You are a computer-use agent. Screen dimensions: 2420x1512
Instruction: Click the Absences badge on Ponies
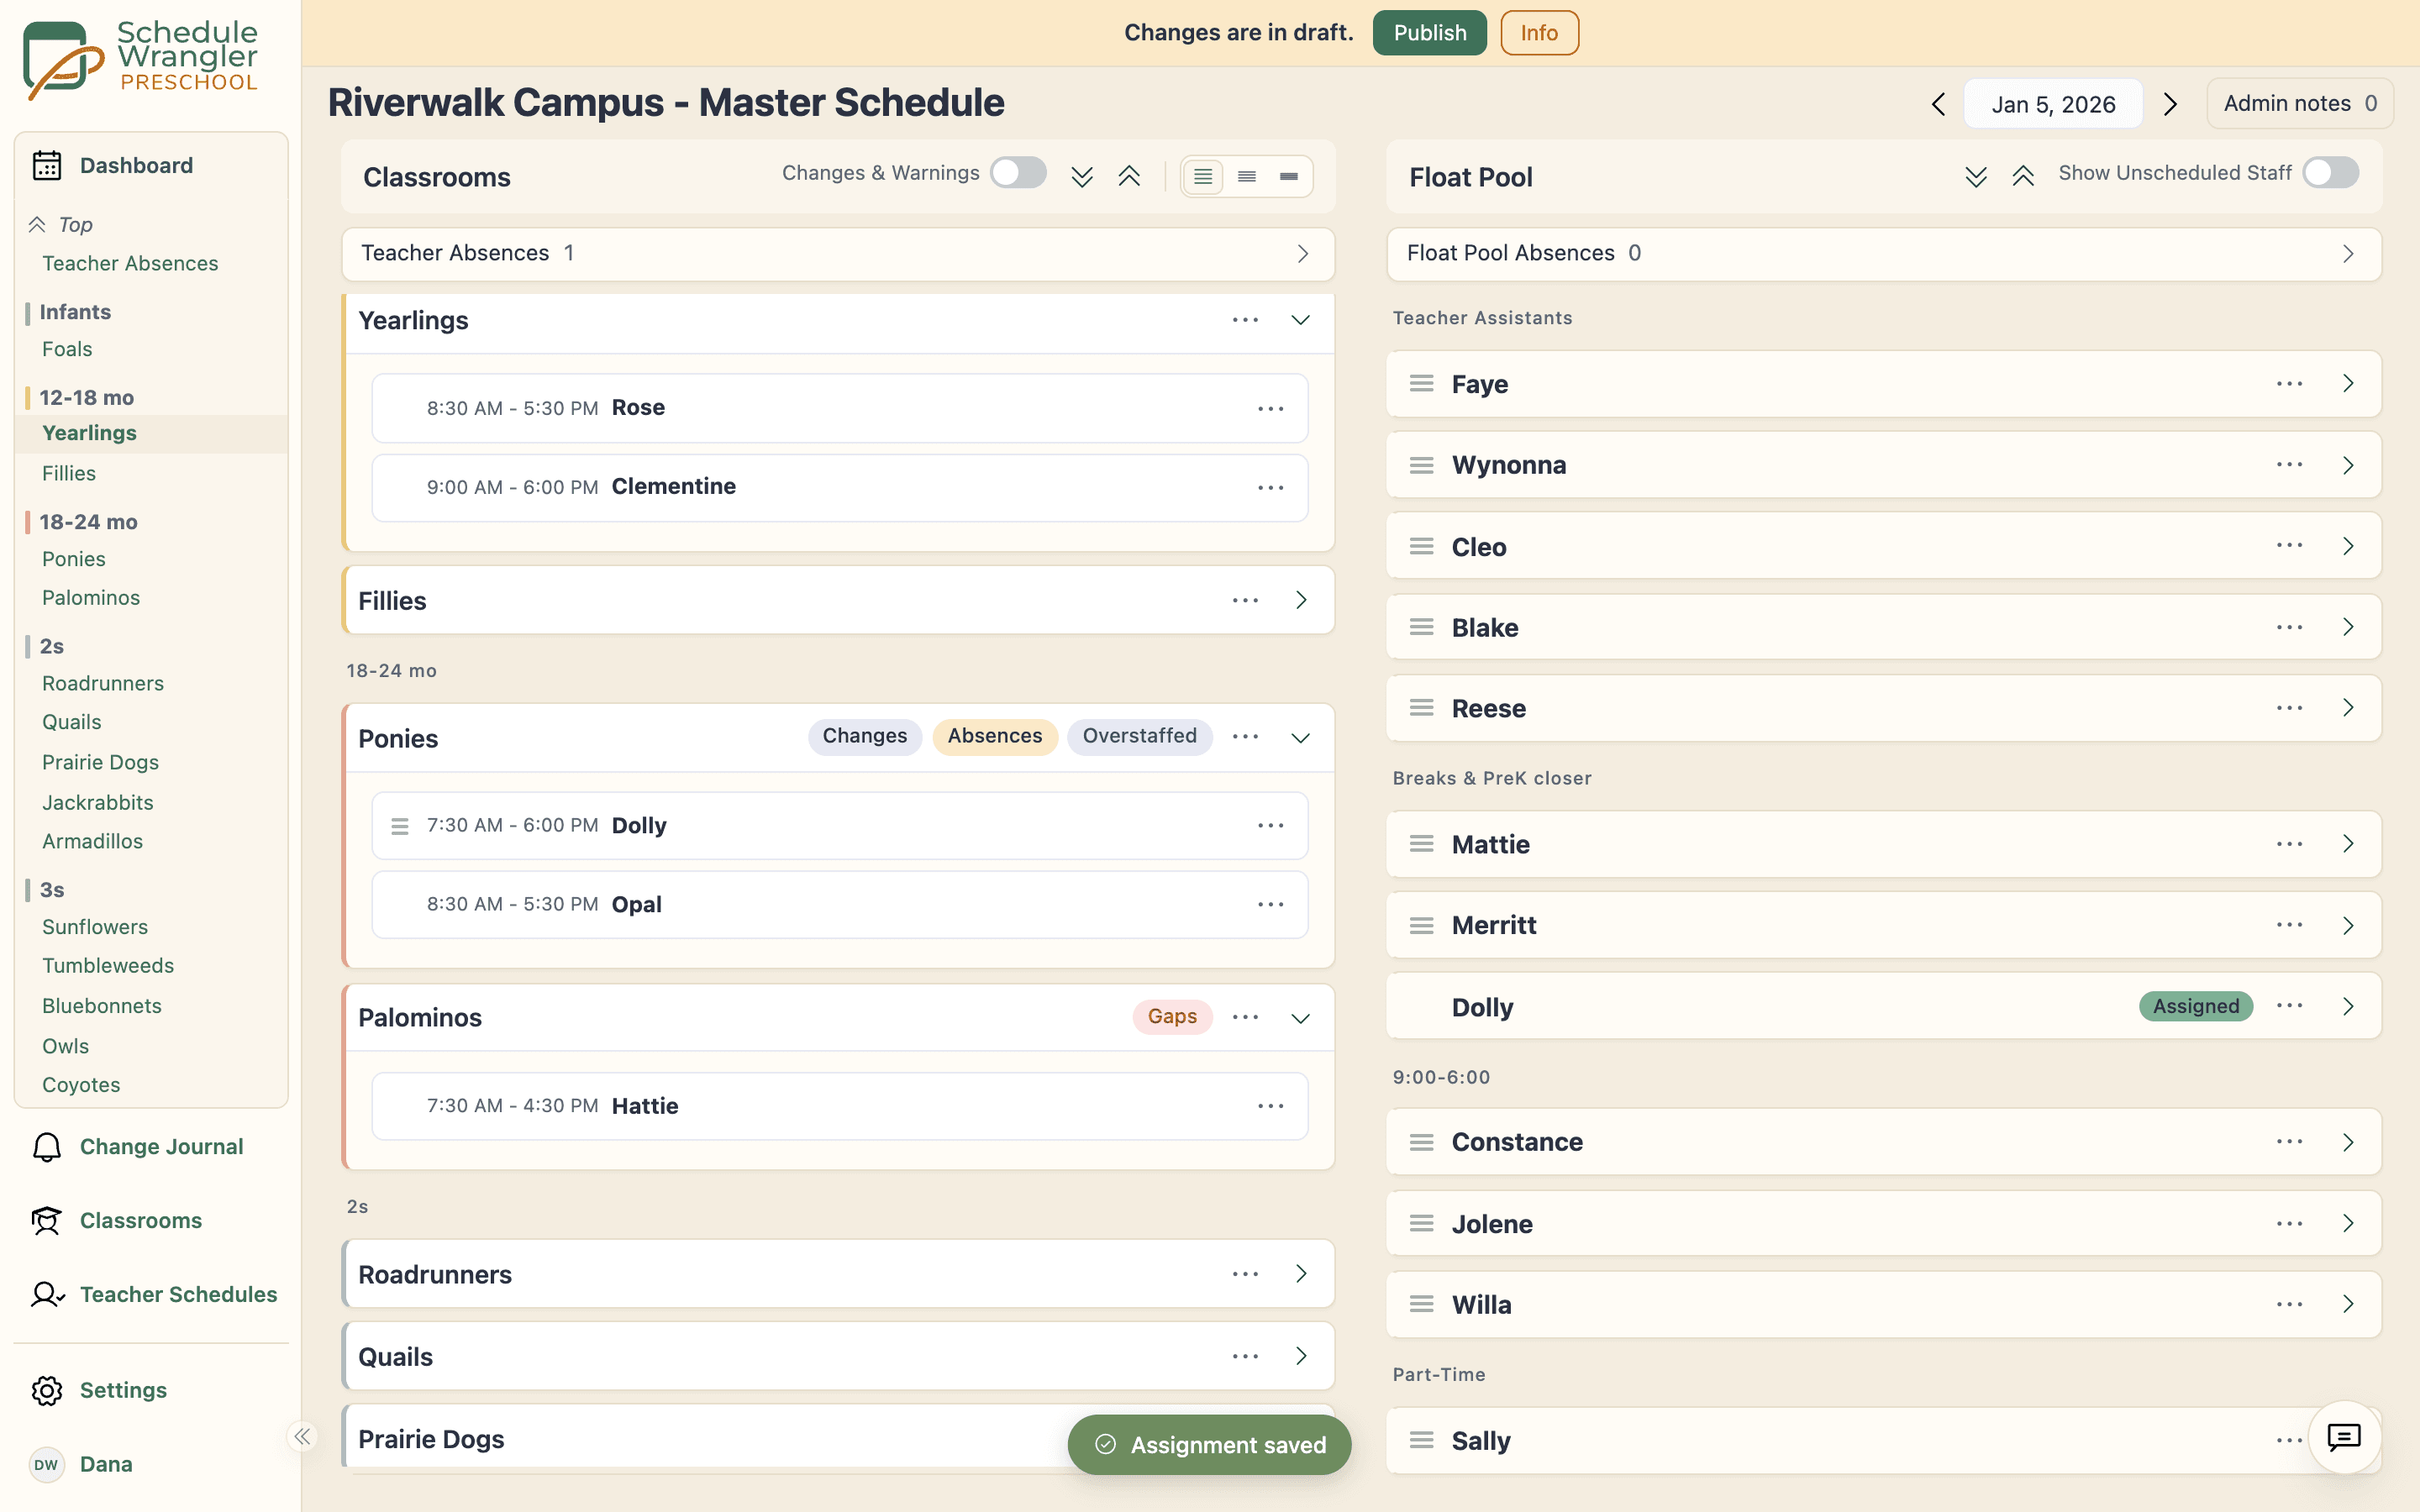pyautogui.click(x=994, y=737)
